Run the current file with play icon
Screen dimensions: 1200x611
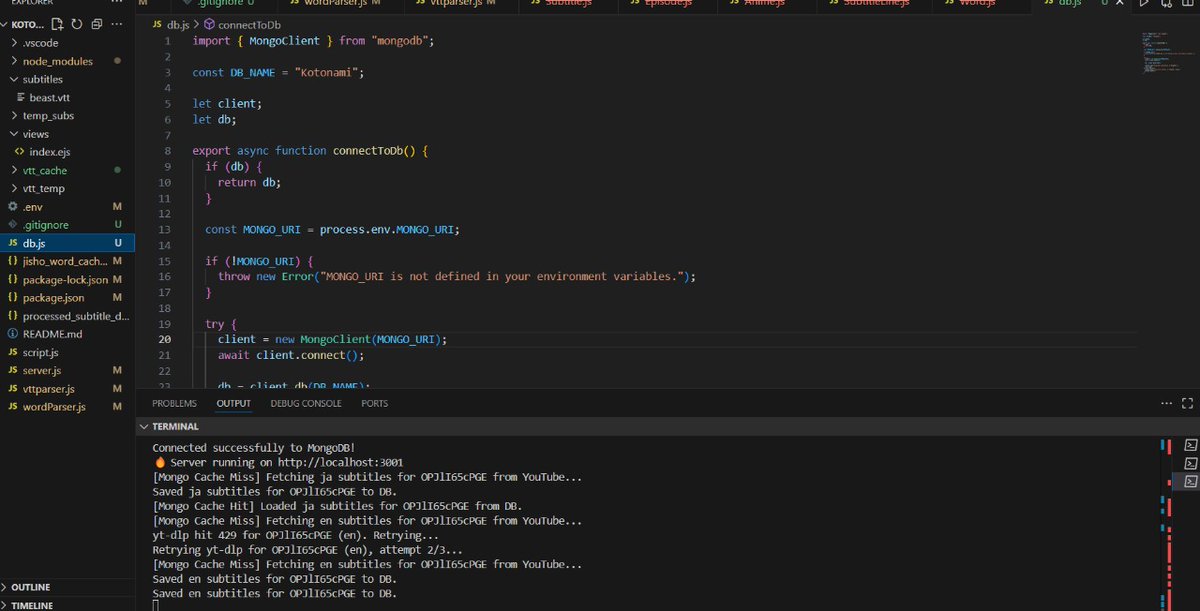click(1145, 3)
